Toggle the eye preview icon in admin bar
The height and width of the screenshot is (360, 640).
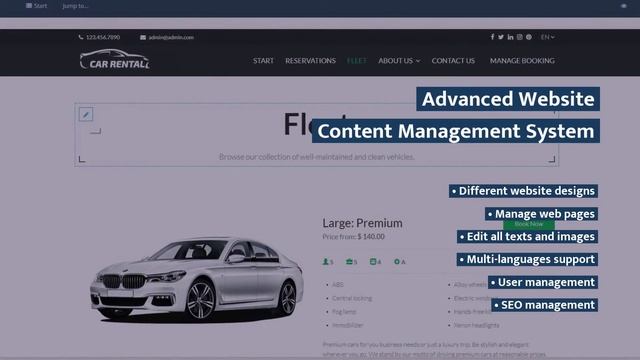[x=623, y=6]
